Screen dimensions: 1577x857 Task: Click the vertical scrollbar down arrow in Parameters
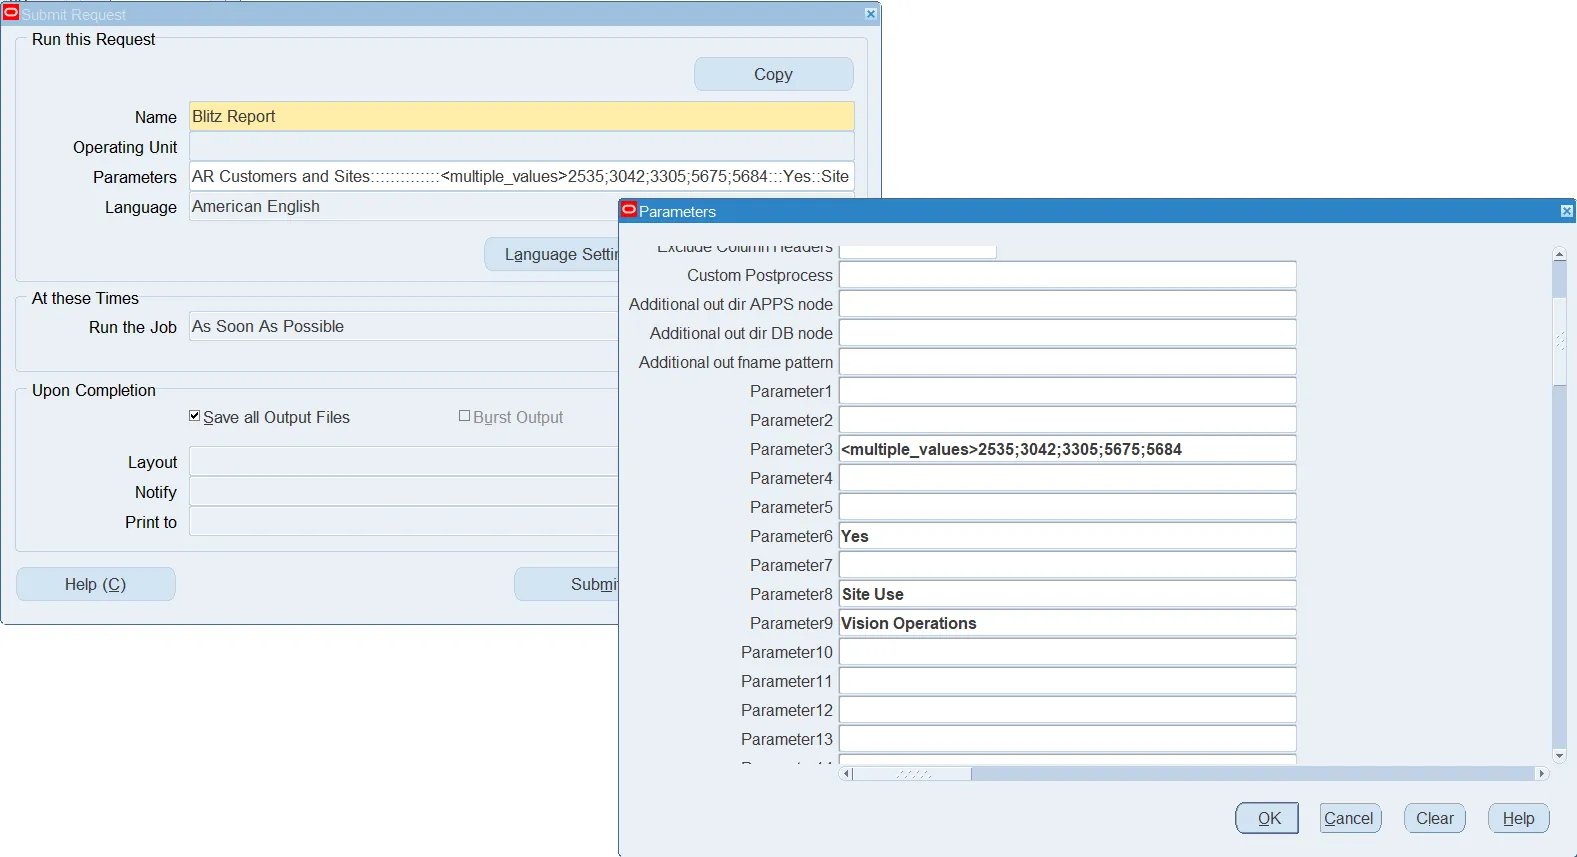coord(1559,756)
